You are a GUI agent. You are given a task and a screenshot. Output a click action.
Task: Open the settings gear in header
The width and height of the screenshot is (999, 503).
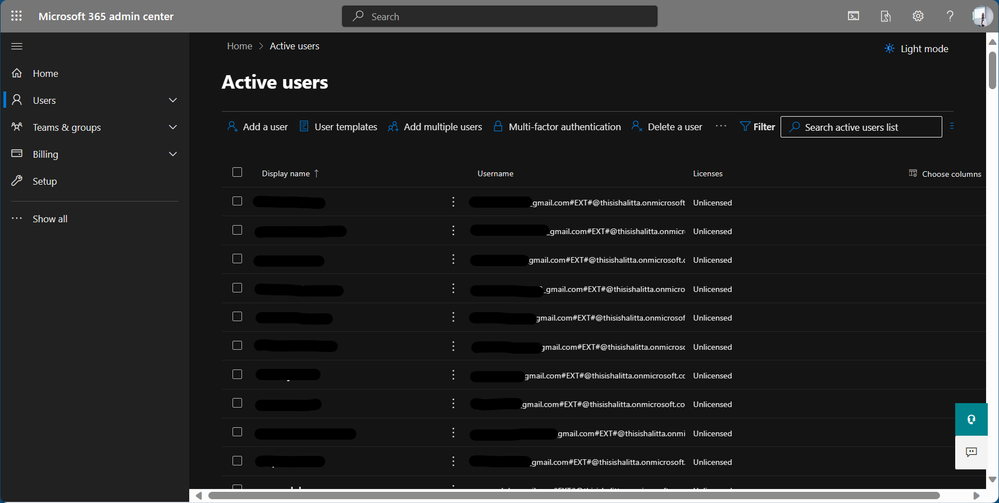pos(918,16)
